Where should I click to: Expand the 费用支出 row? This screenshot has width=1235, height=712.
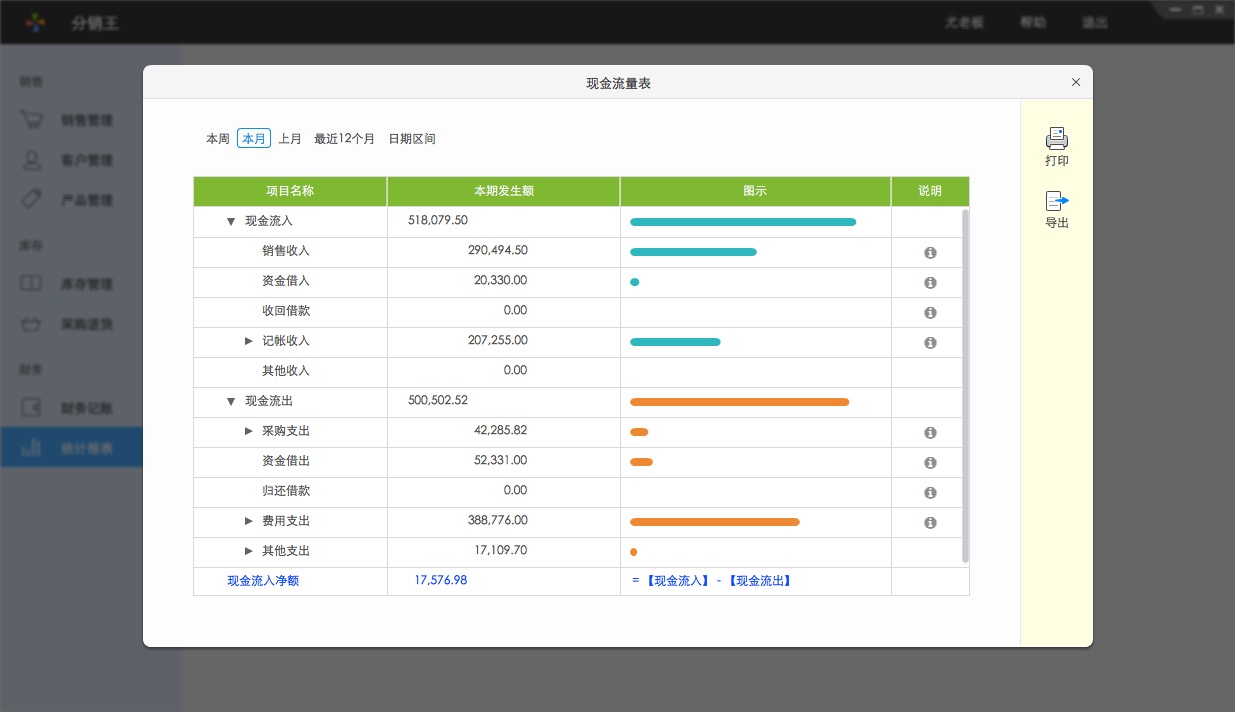(249, 521)
